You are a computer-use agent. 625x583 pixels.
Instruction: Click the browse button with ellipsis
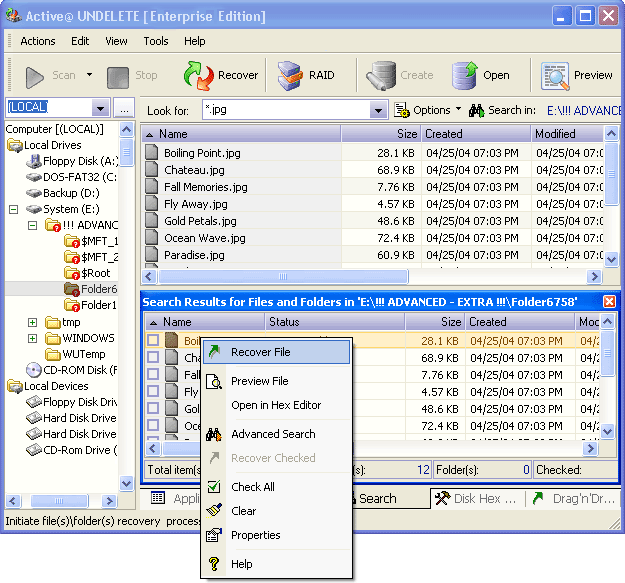(x=124, y=108)
